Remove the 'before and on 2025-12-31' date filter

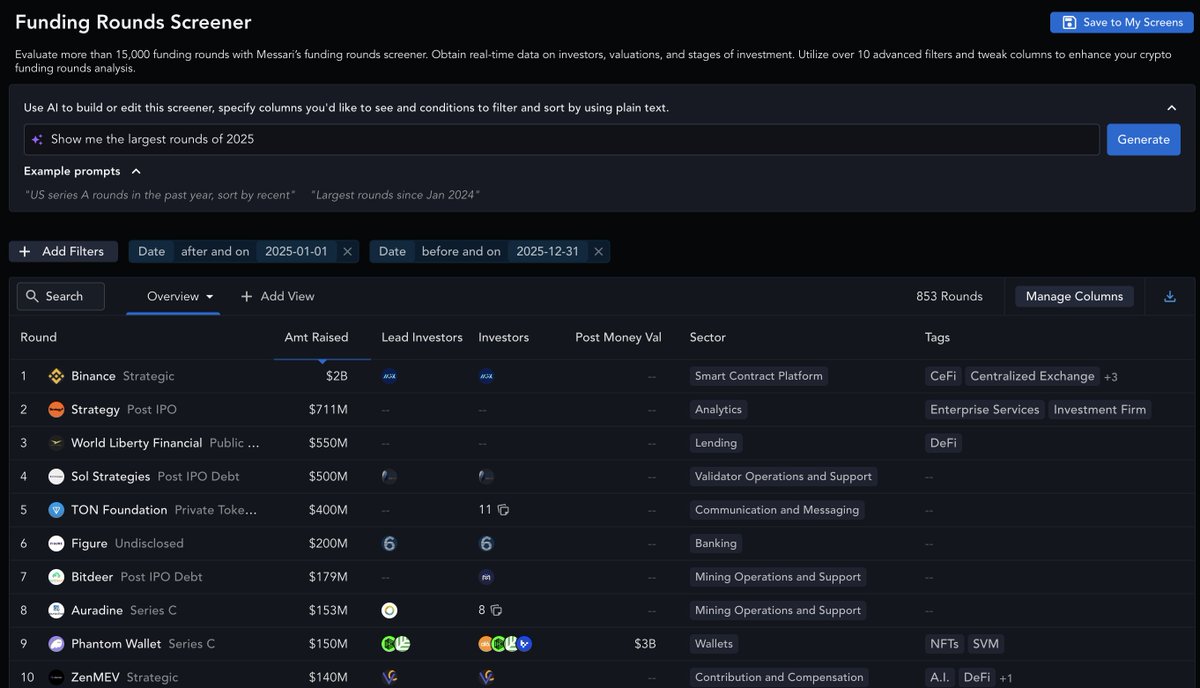pyautogui.click(x=599, y=252)
